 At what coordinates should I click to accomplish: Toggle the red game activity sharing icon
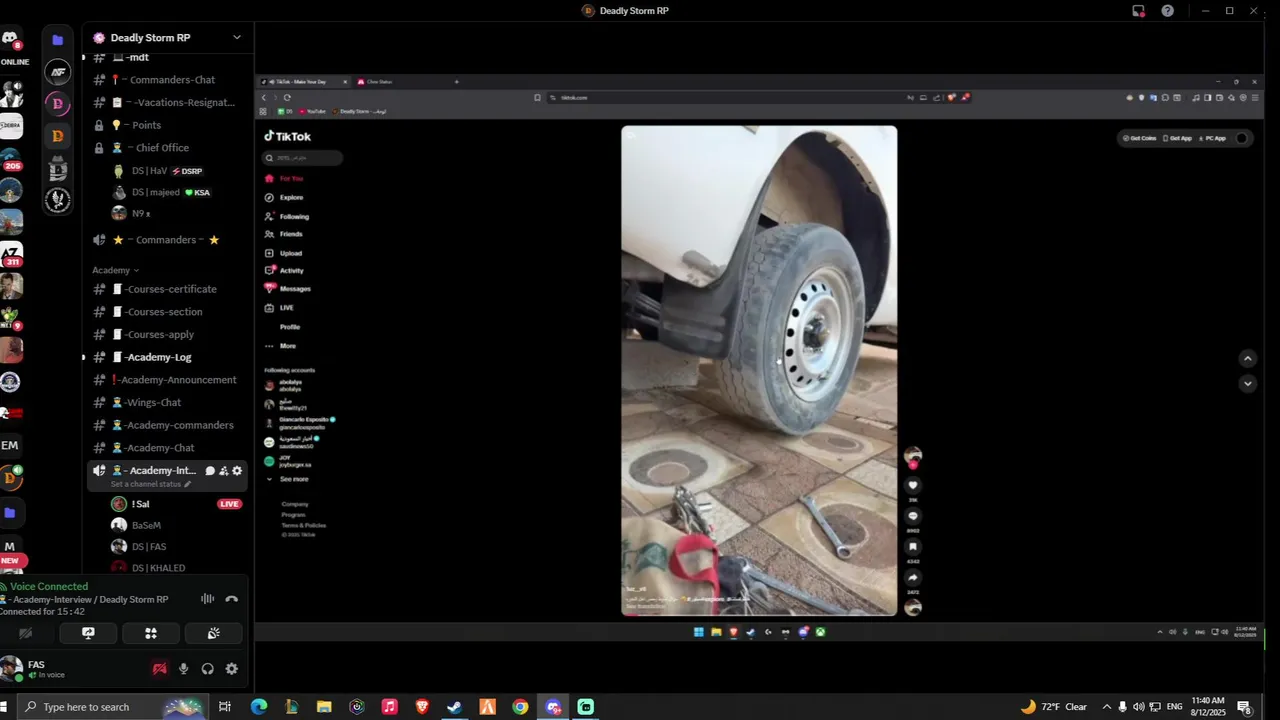coord(159,669)
